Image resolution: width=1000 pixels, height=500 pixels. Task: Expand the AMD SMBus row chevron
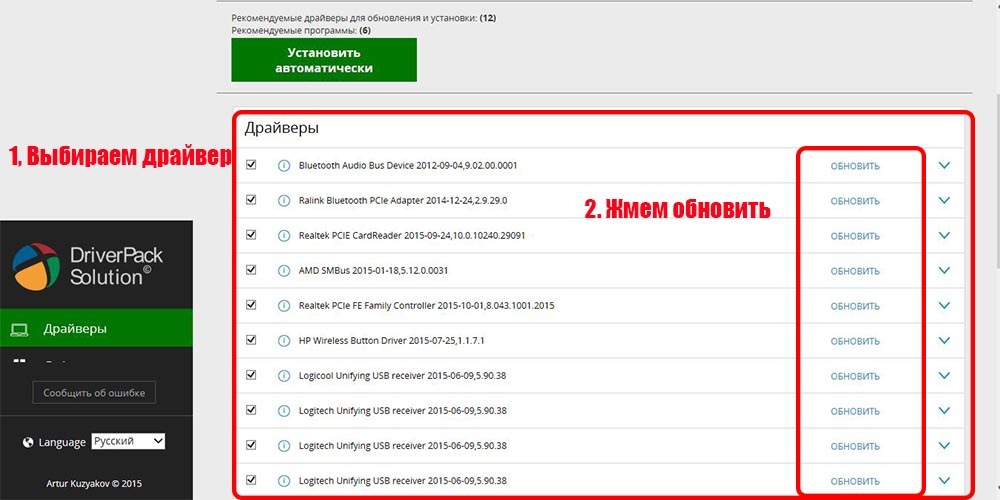click(x=945, y=270)
